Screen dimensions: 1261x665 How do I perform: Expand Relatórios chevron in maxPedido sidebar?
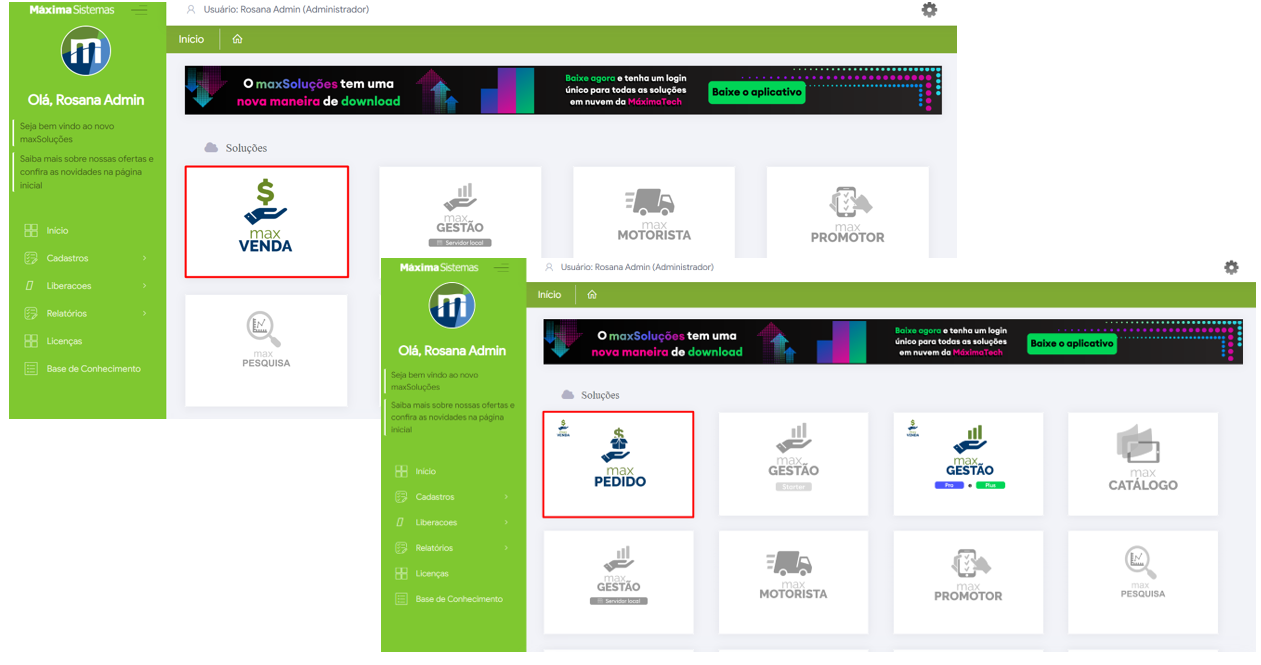[x=506, y=548]
